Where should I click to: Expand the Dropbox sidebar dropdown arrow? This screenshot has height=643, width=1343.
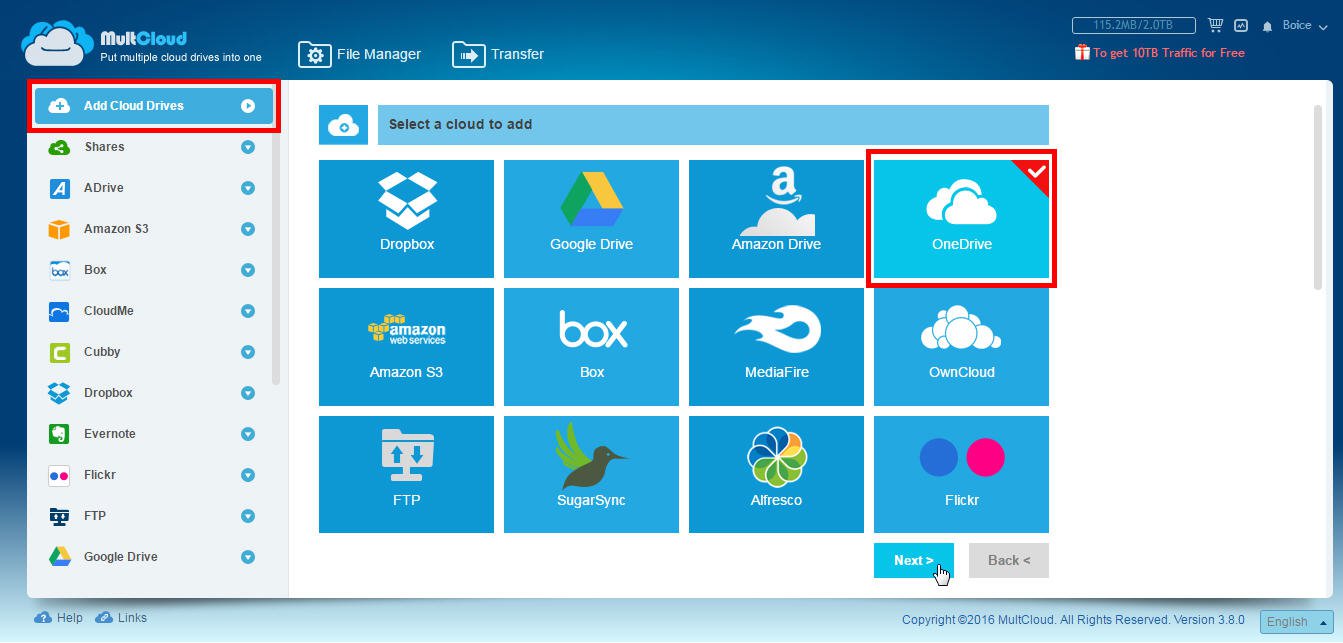[x=248, y=393]
